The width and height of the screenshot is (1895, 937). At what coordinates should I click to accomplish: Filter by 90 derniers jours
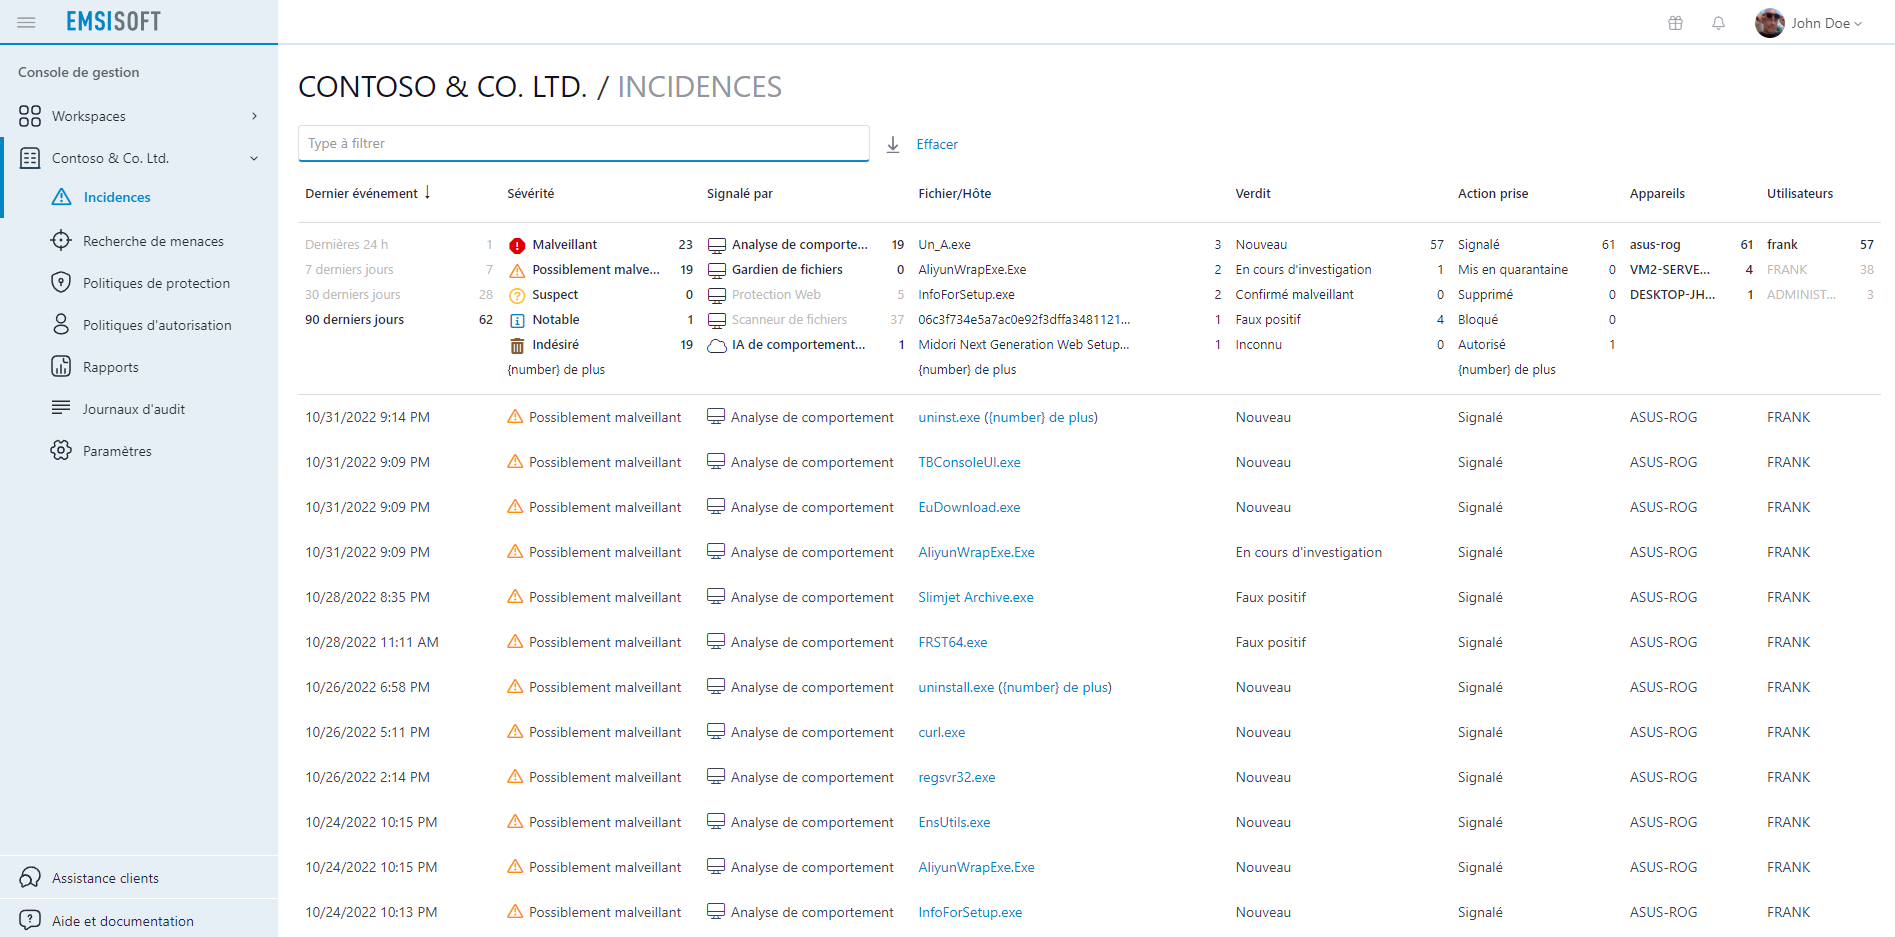coord(354,319)
